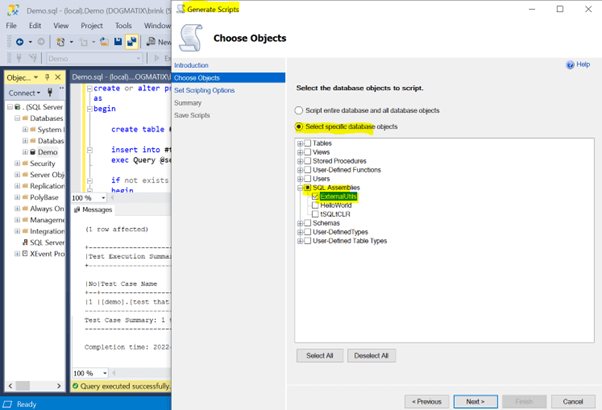The width and height of the screenshot is (602, 410).
Task: Click the Cancel button in the wizard
Action: pos(573,402)
